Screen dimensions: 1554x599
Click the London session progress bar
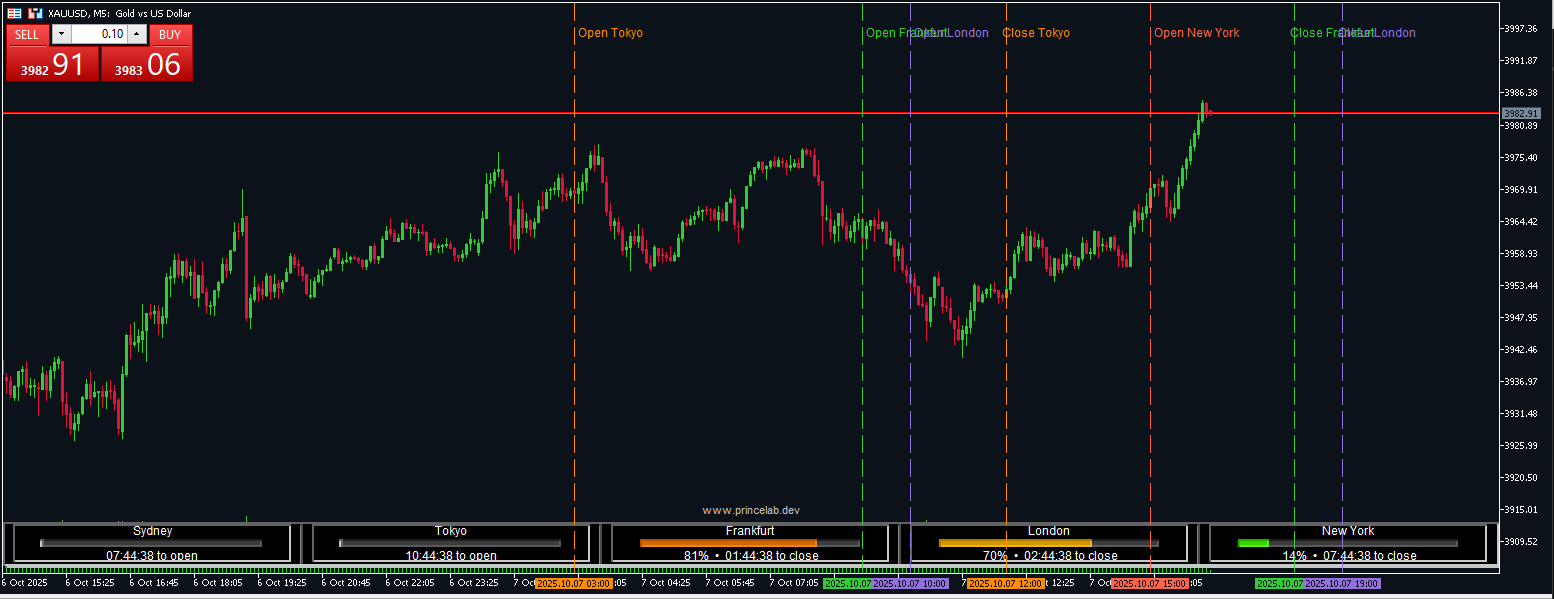[x=1048, y=543]
